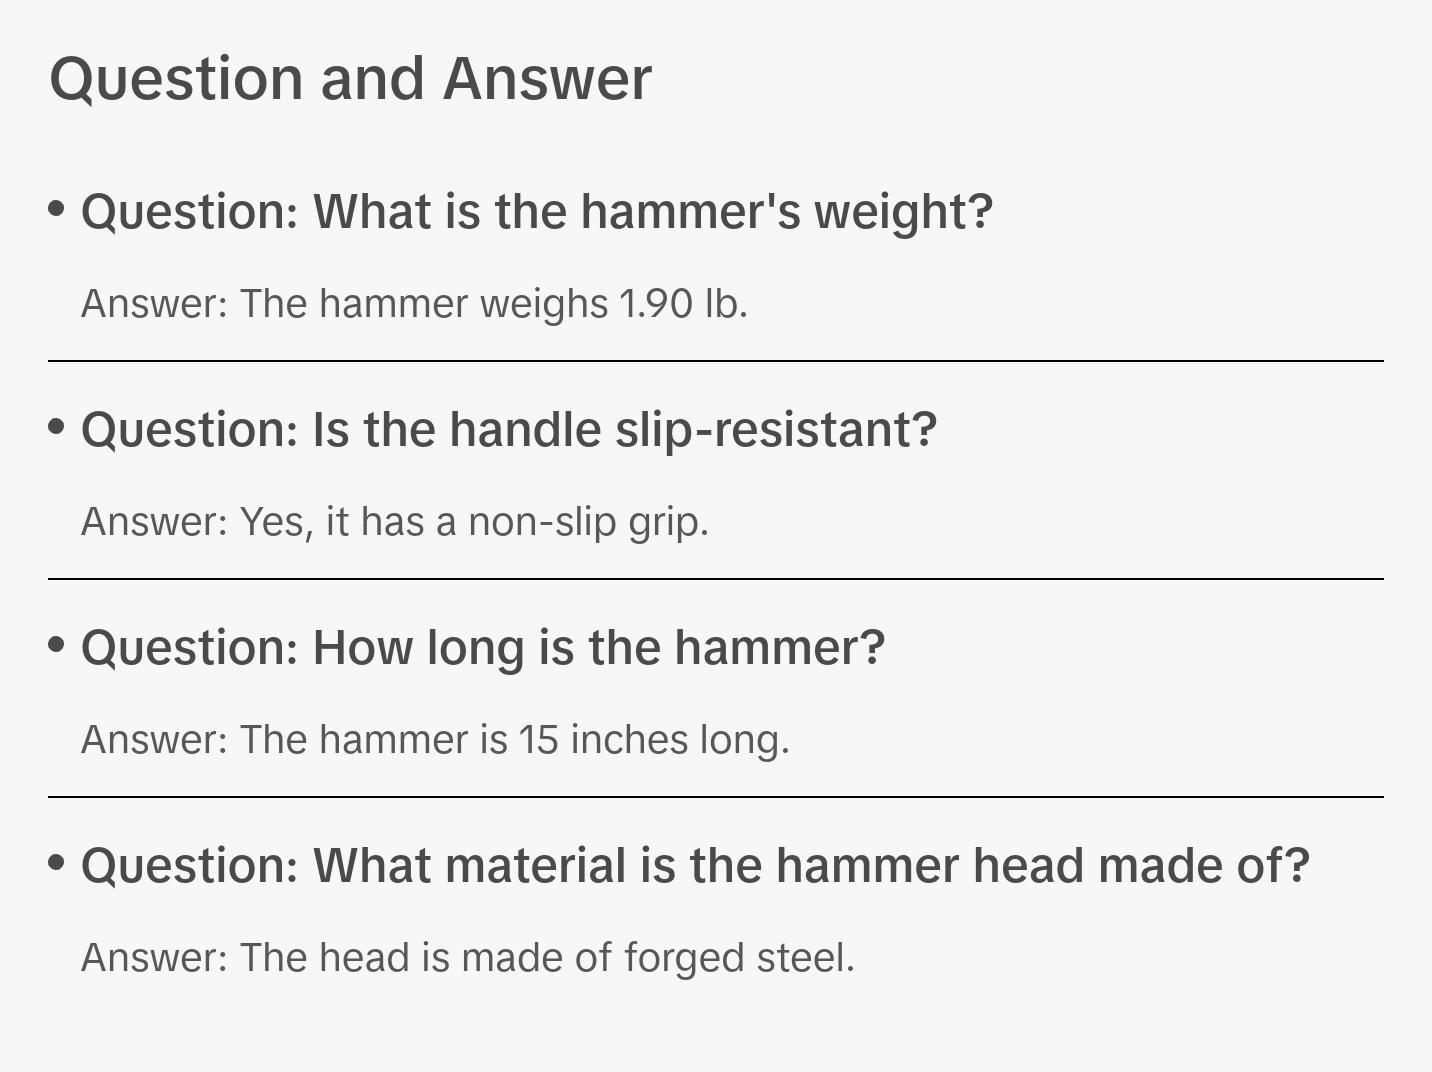The height and width of the screenshot is (1072, 1432).
Task: Click the "Question and Answer" heading
Action: click(x=350, y=78)
